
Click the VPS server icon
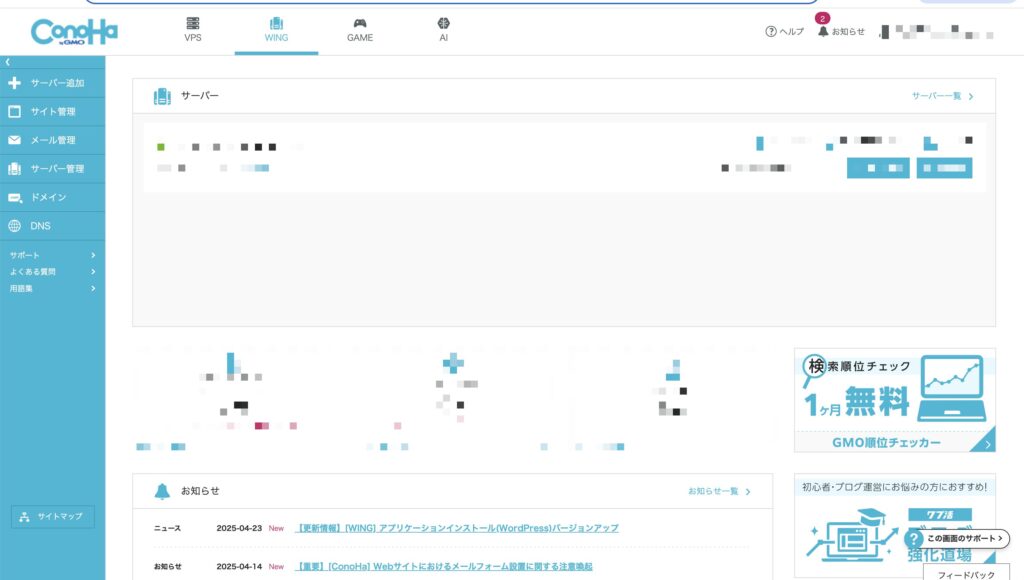(193, 24)
